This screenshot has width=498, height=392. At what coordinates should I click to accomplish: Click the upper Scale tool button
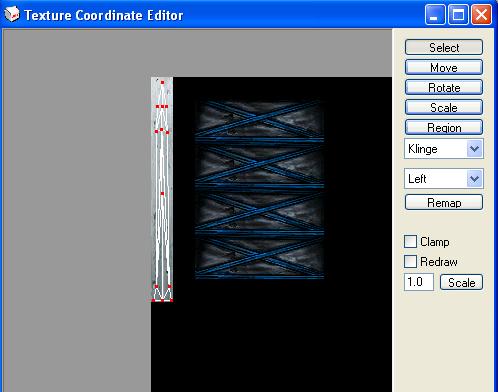coord(444,107)
